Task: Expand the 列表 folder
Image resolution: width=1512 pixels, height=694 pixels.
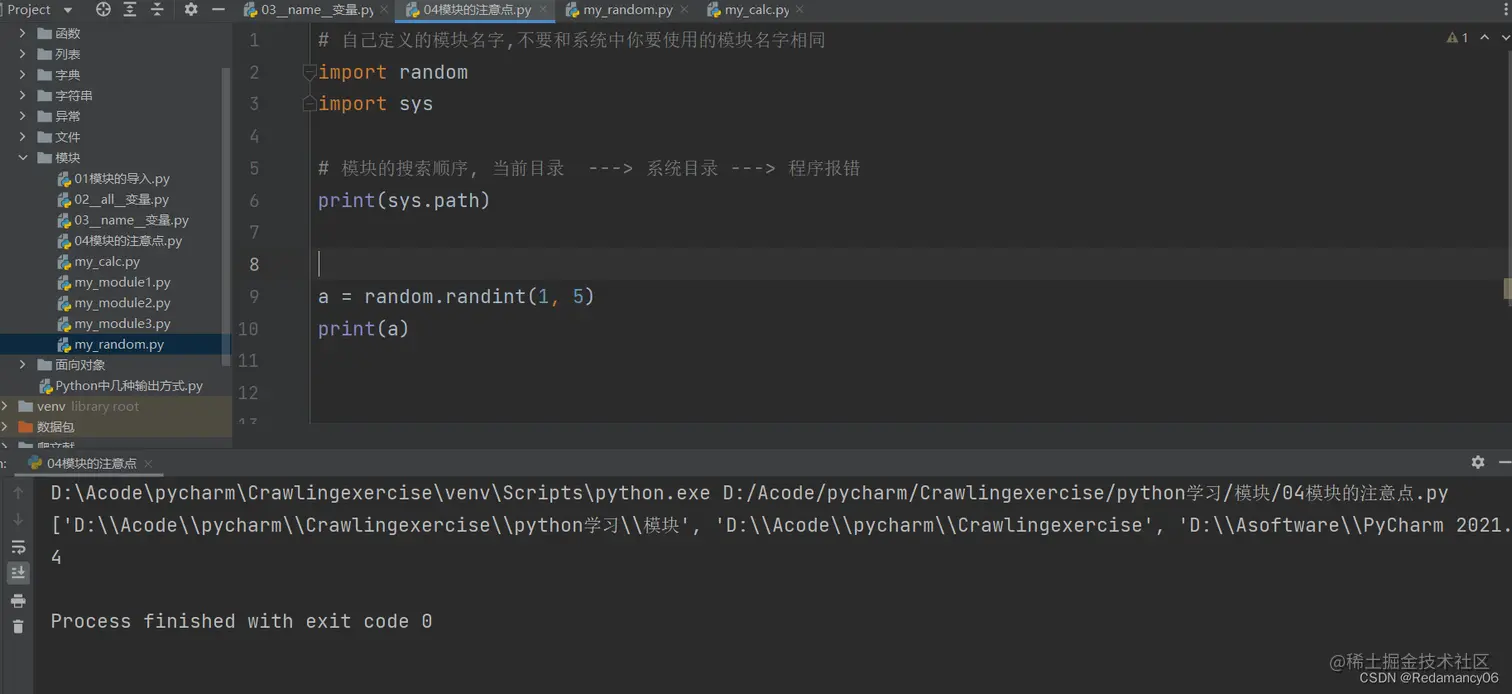Action: [23, 54]
